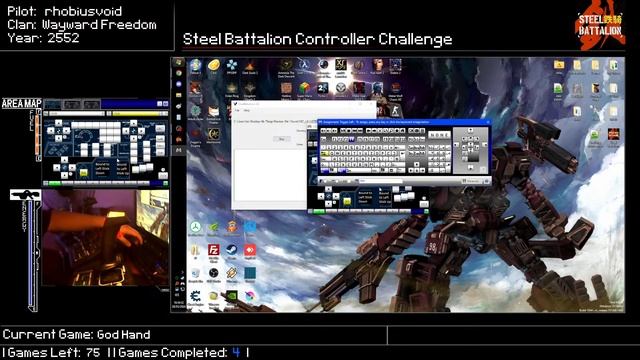The width and height of the screenshot is (640, 360).
Task: Launch Steam from the desktop
Action: click(x=232, y=250)
